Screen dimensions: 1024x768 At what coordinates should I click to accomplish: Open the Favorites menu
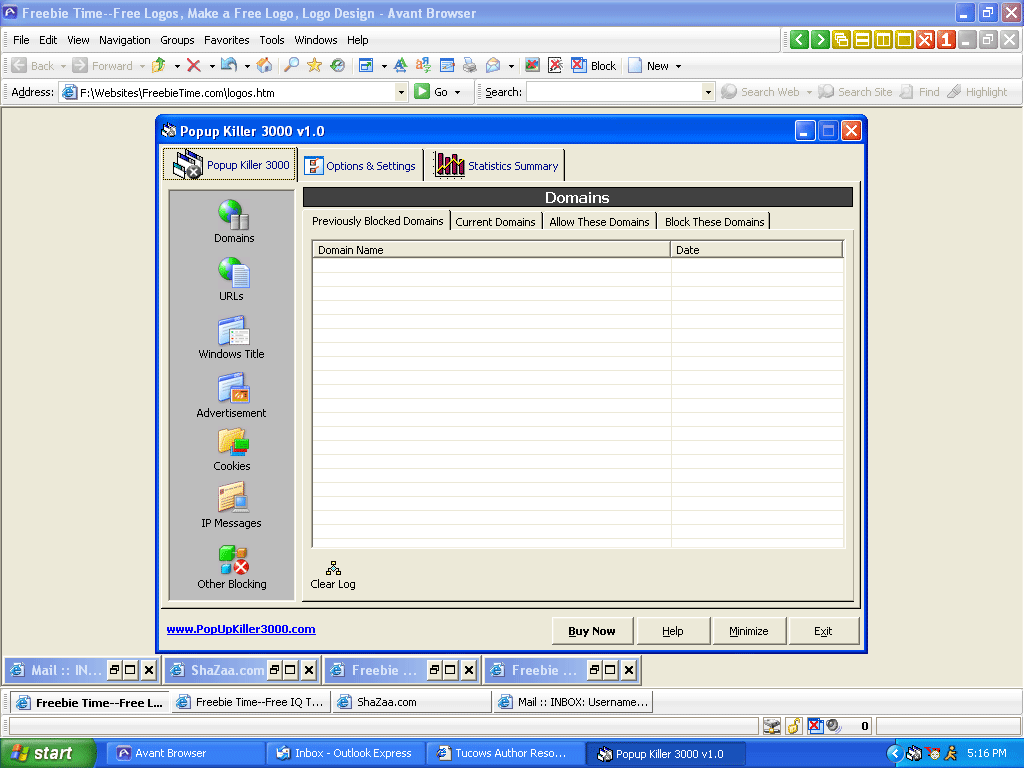[x=227, y=40]
